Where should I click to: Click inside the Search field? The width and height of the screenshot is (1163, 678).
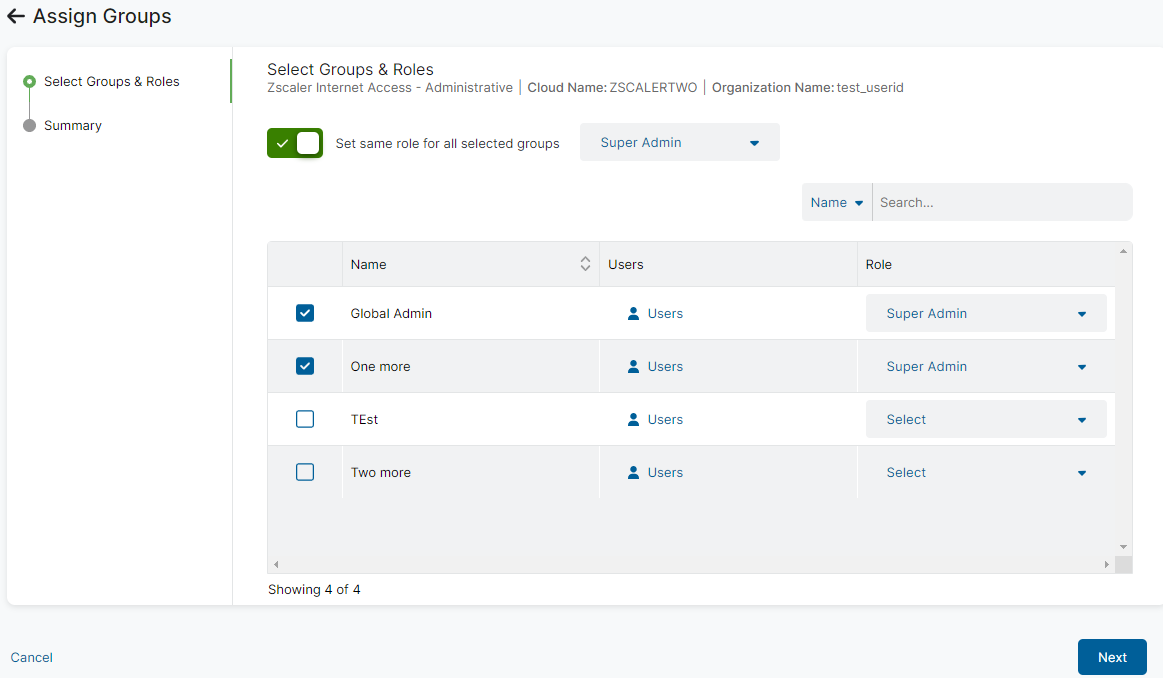coord(1000,201)
